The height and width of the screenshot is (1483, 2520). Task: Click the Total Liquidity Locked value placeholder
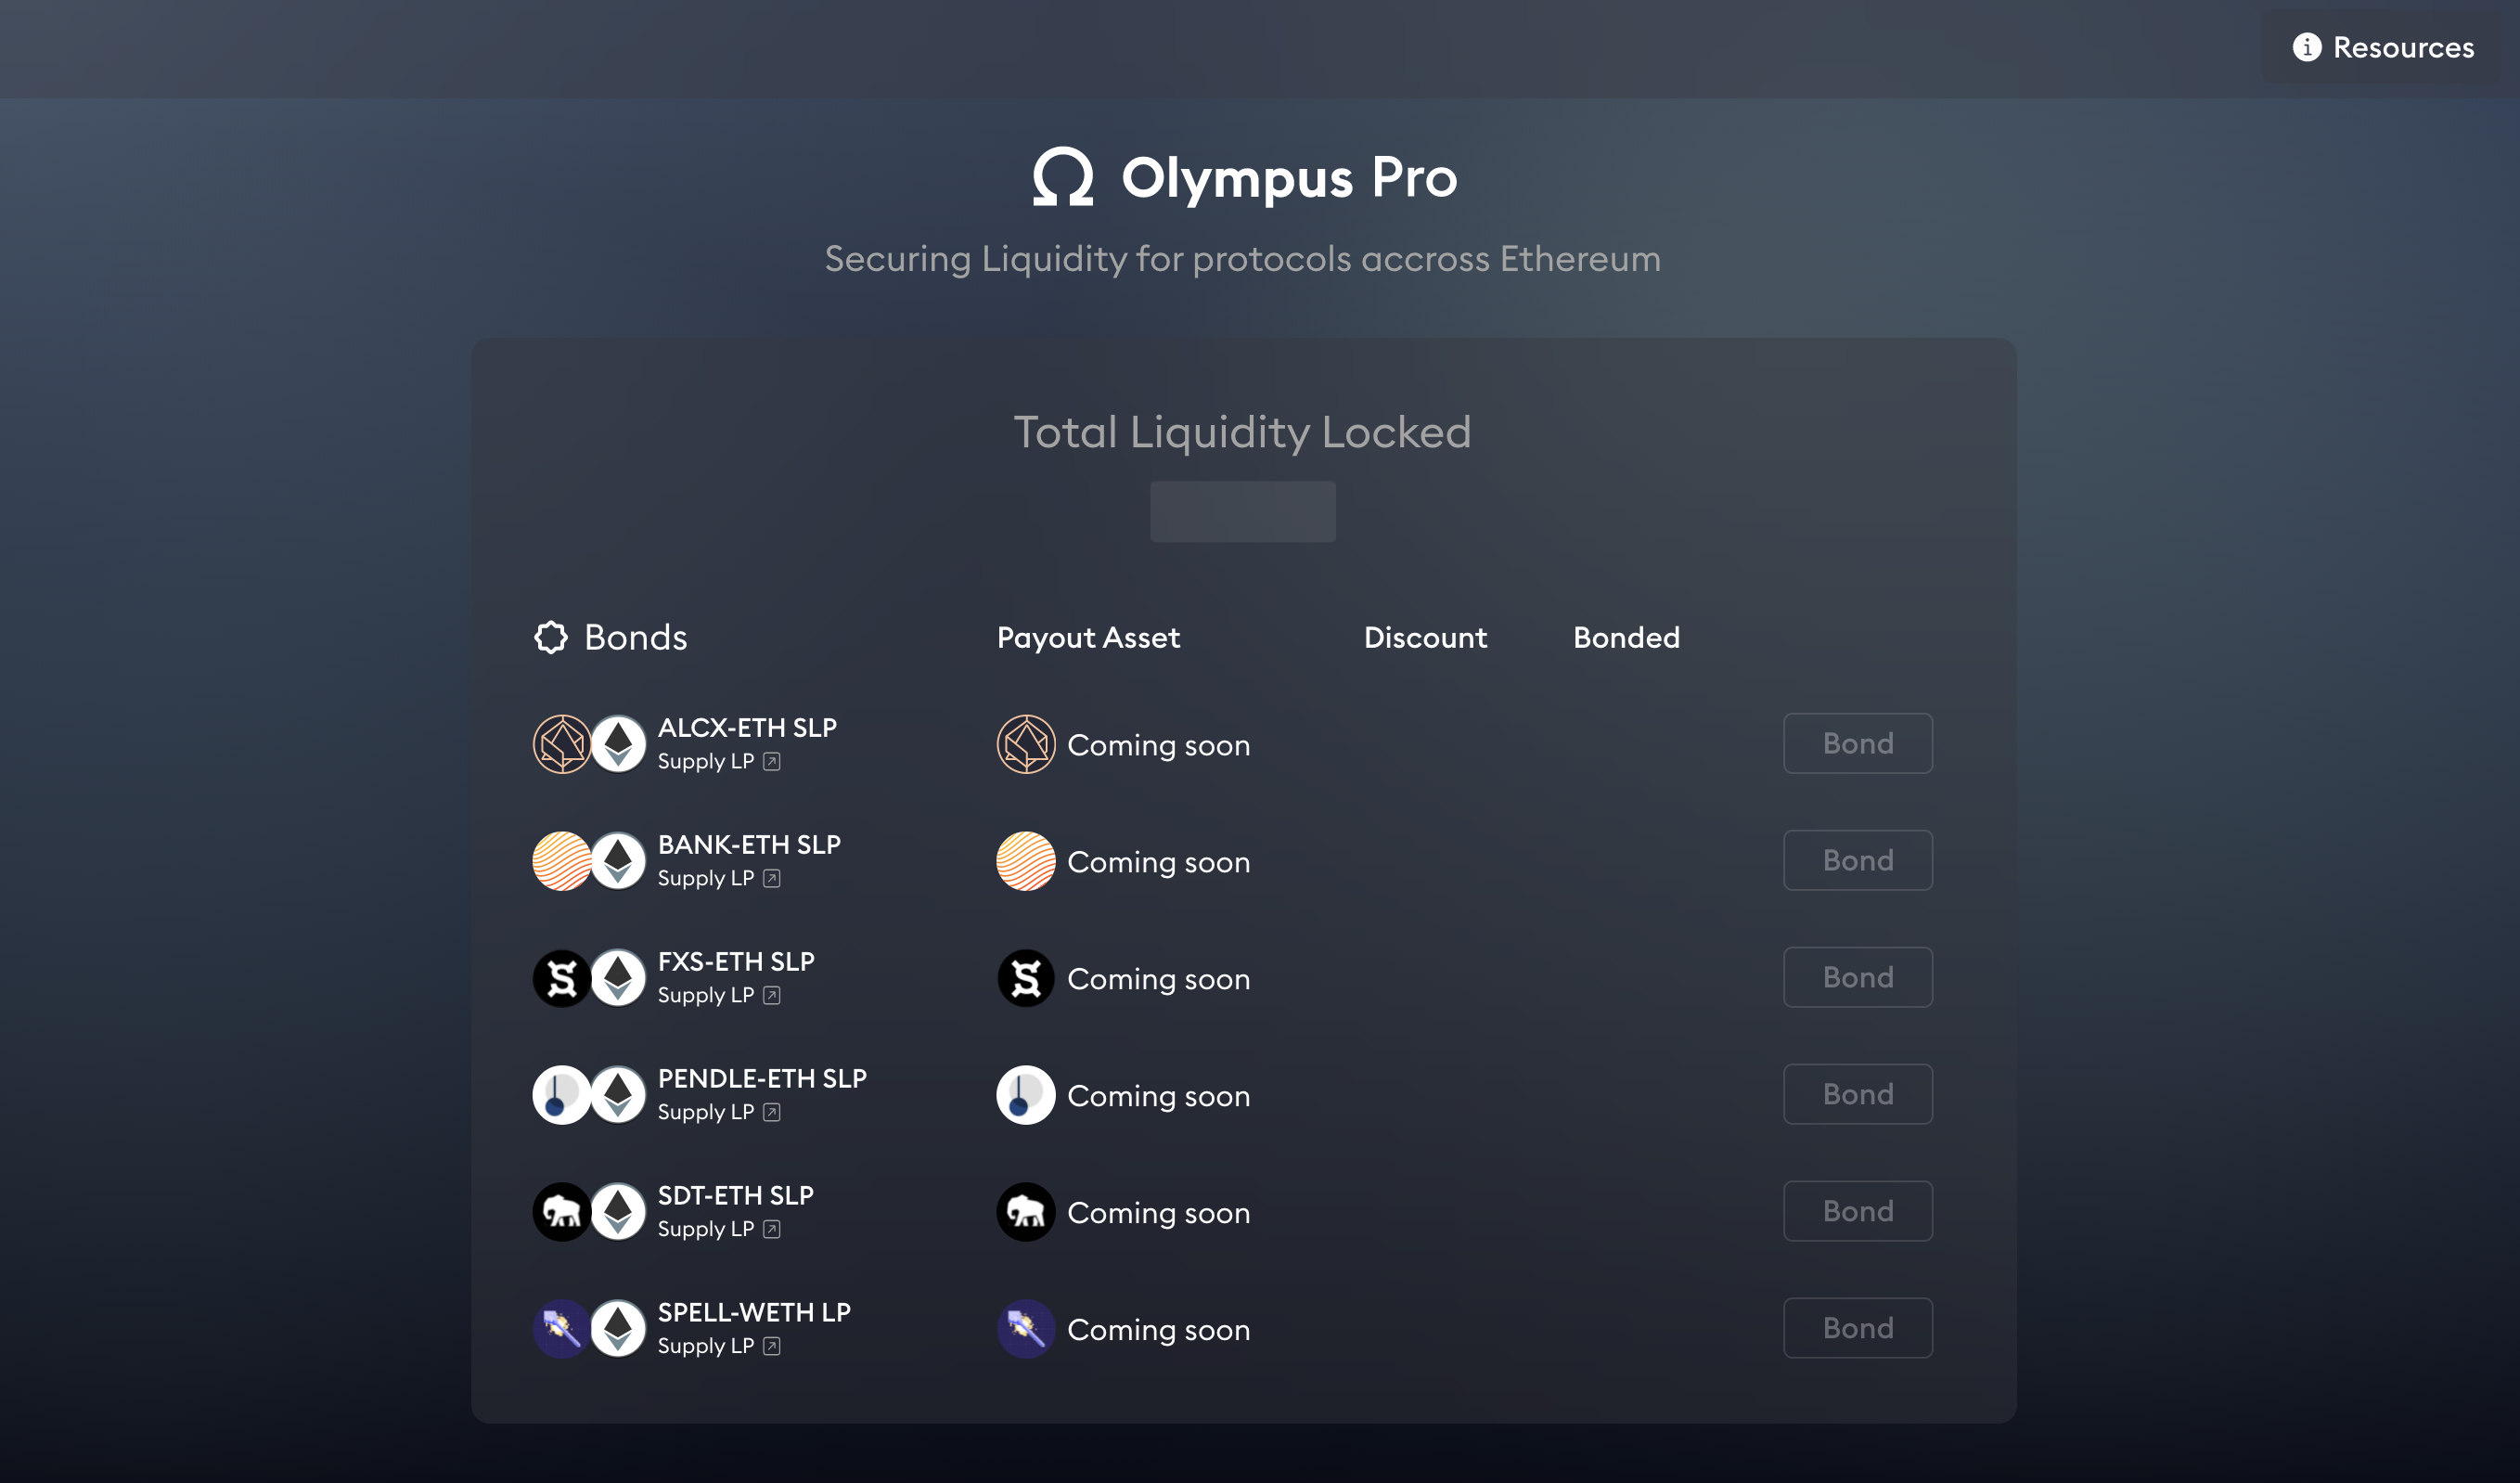pos(1242,512)
